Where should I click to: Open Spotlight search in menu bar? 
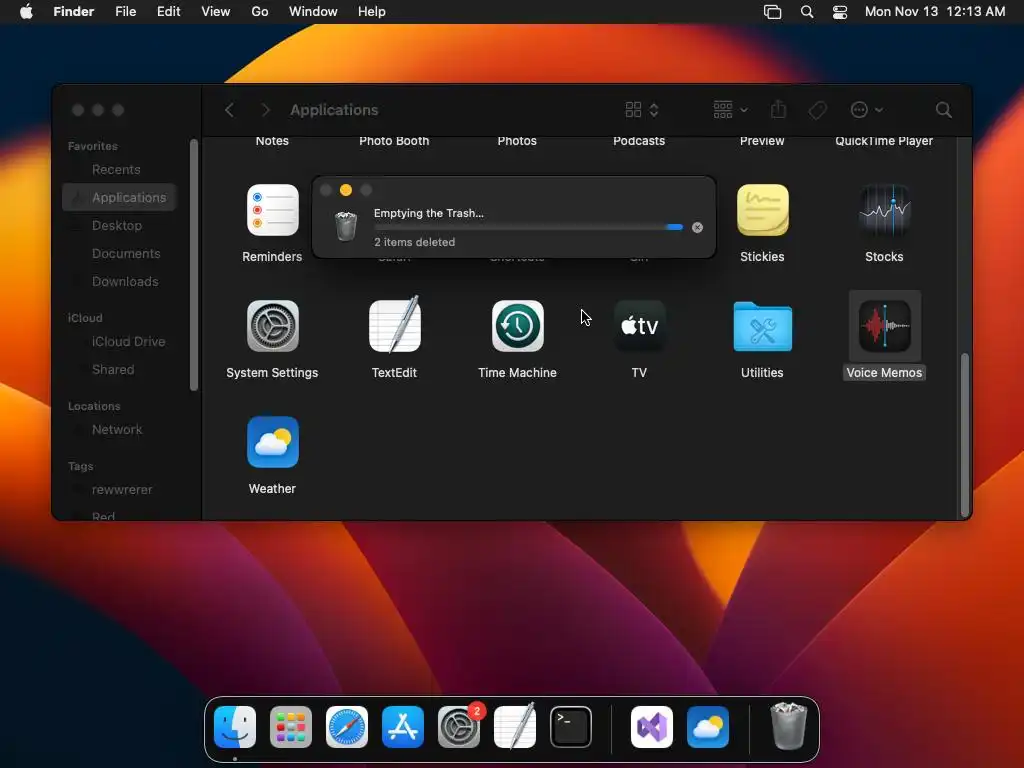tap(807, 12)
